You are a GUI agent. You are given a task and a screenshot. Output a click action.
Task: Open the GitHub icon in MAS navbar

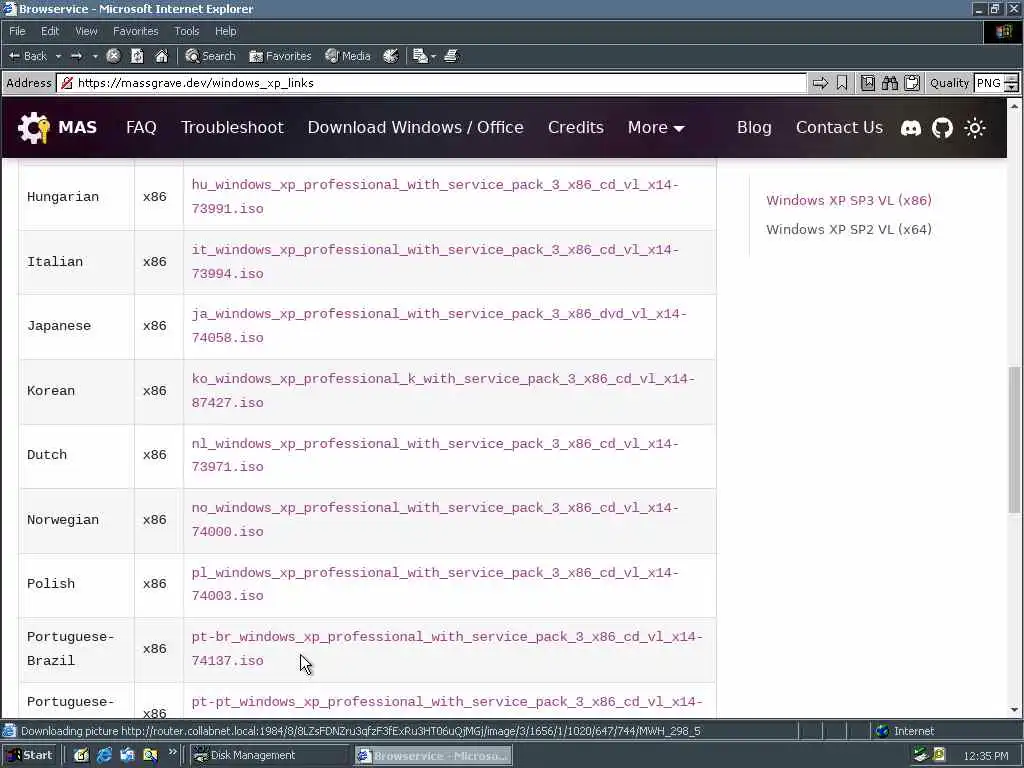point(942,128)
